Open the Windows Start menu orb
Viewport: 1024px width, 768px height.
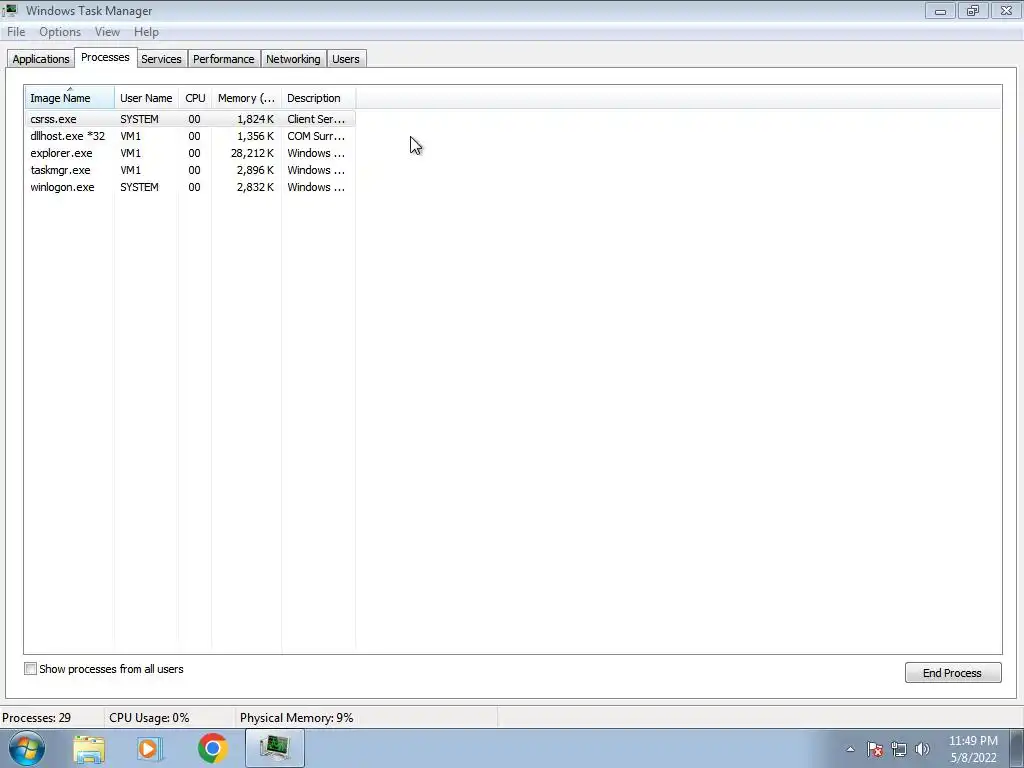[x=26, y=748]
